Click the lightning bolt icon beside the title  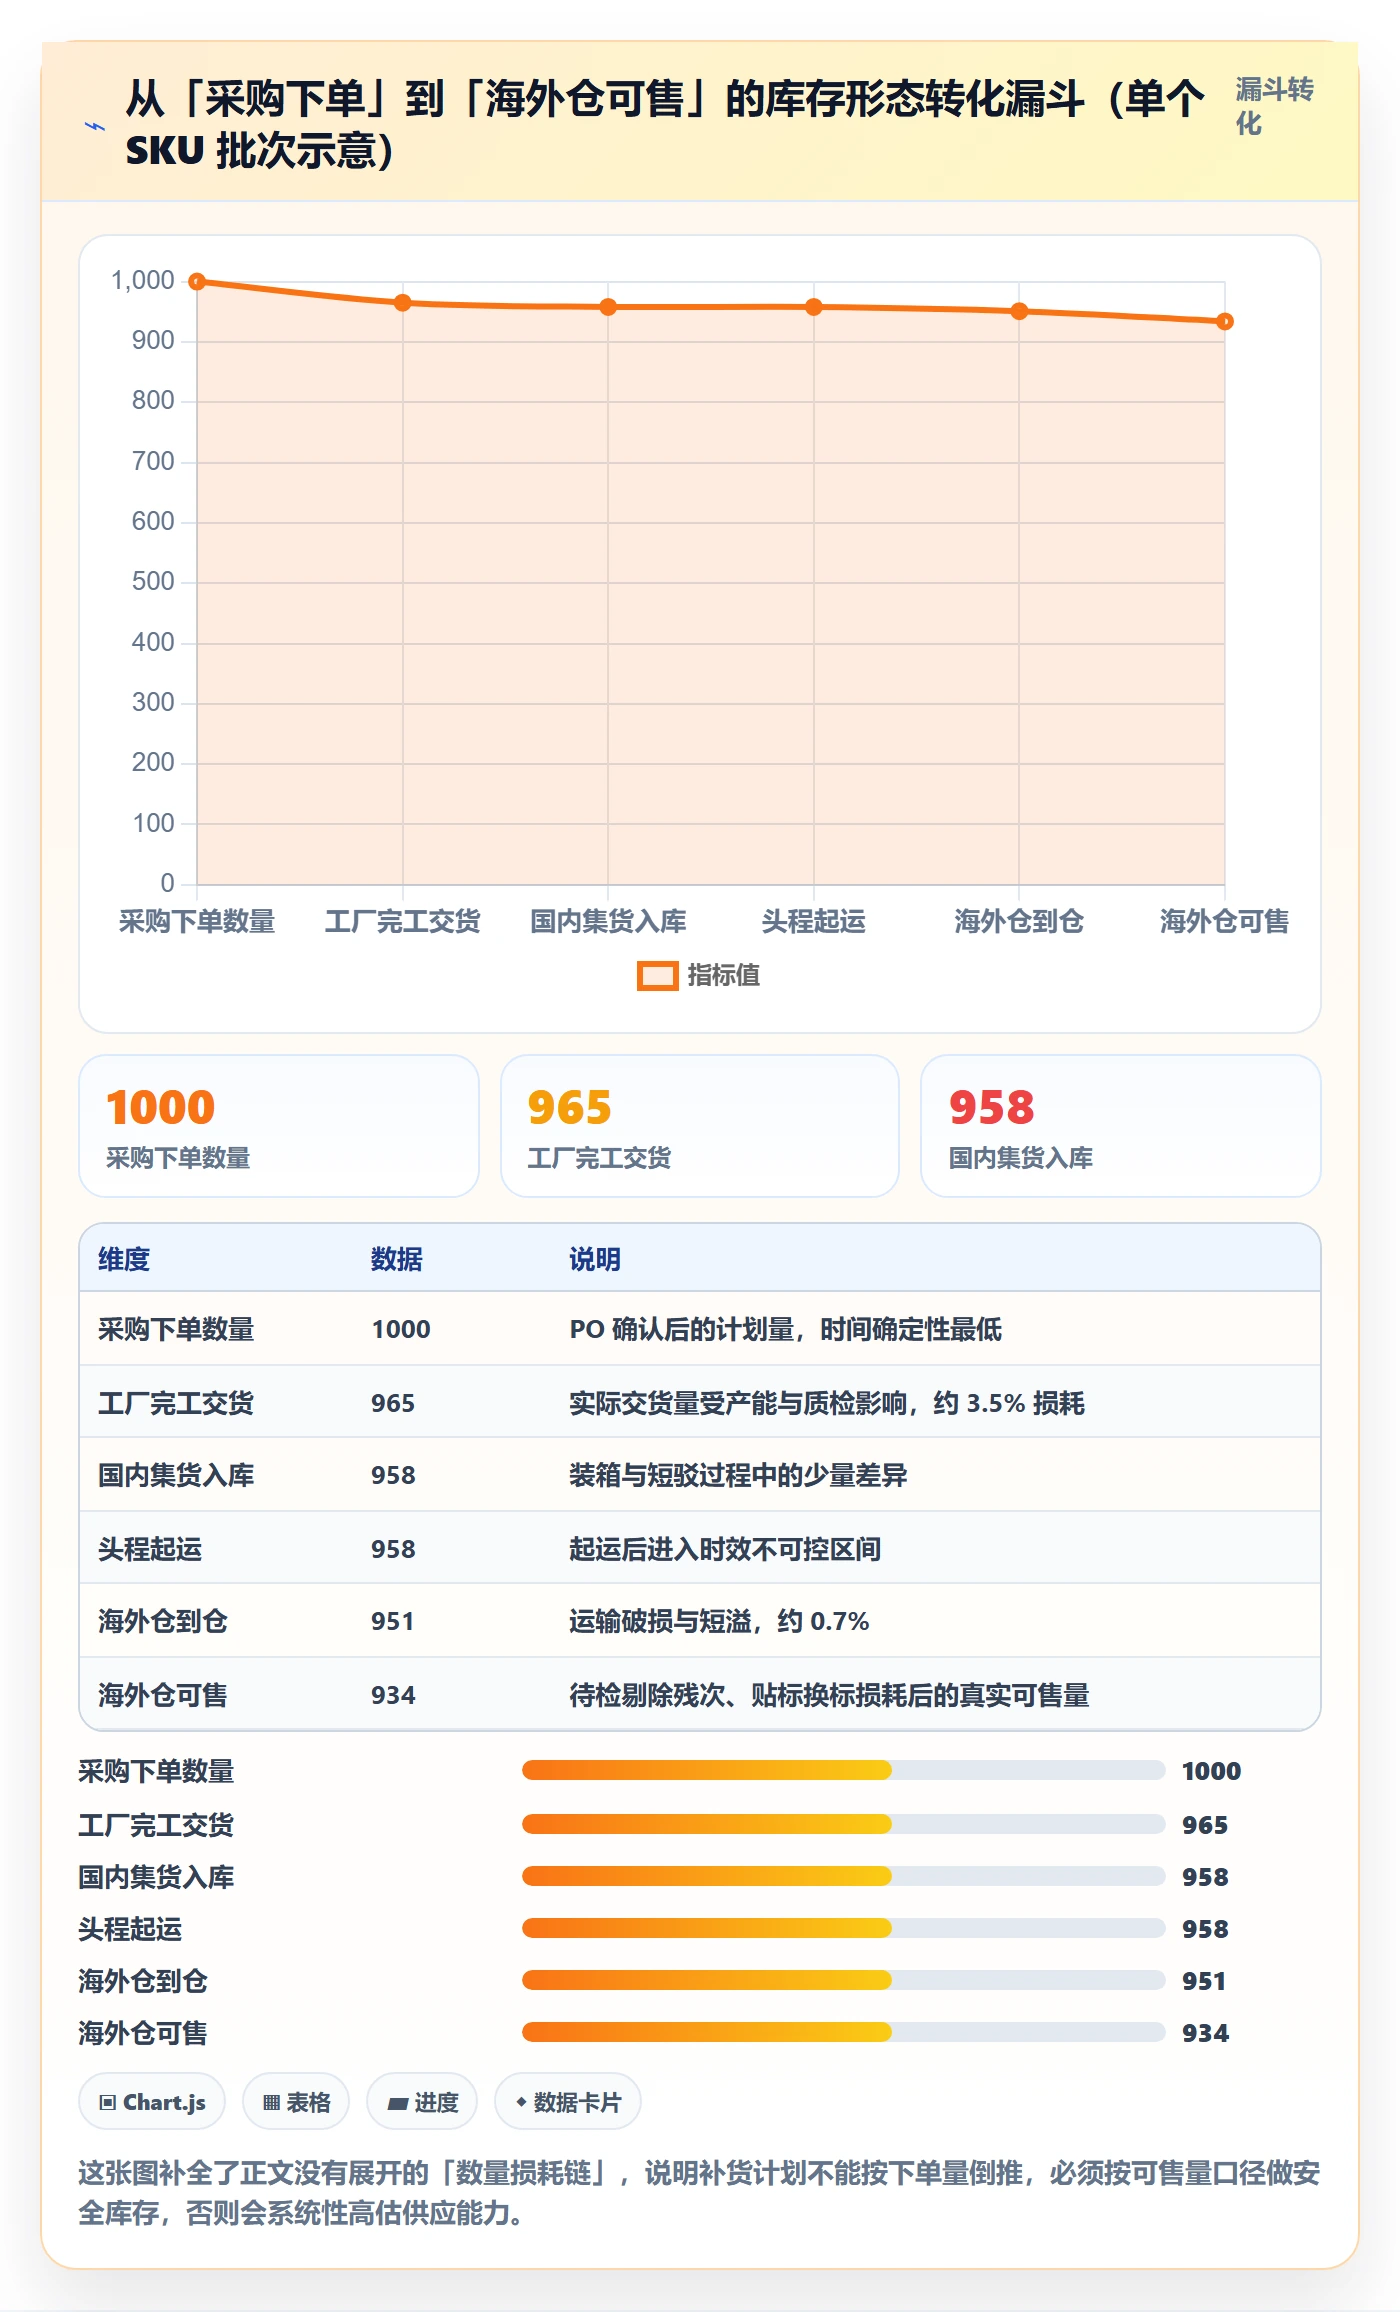[x=95, y=126]
